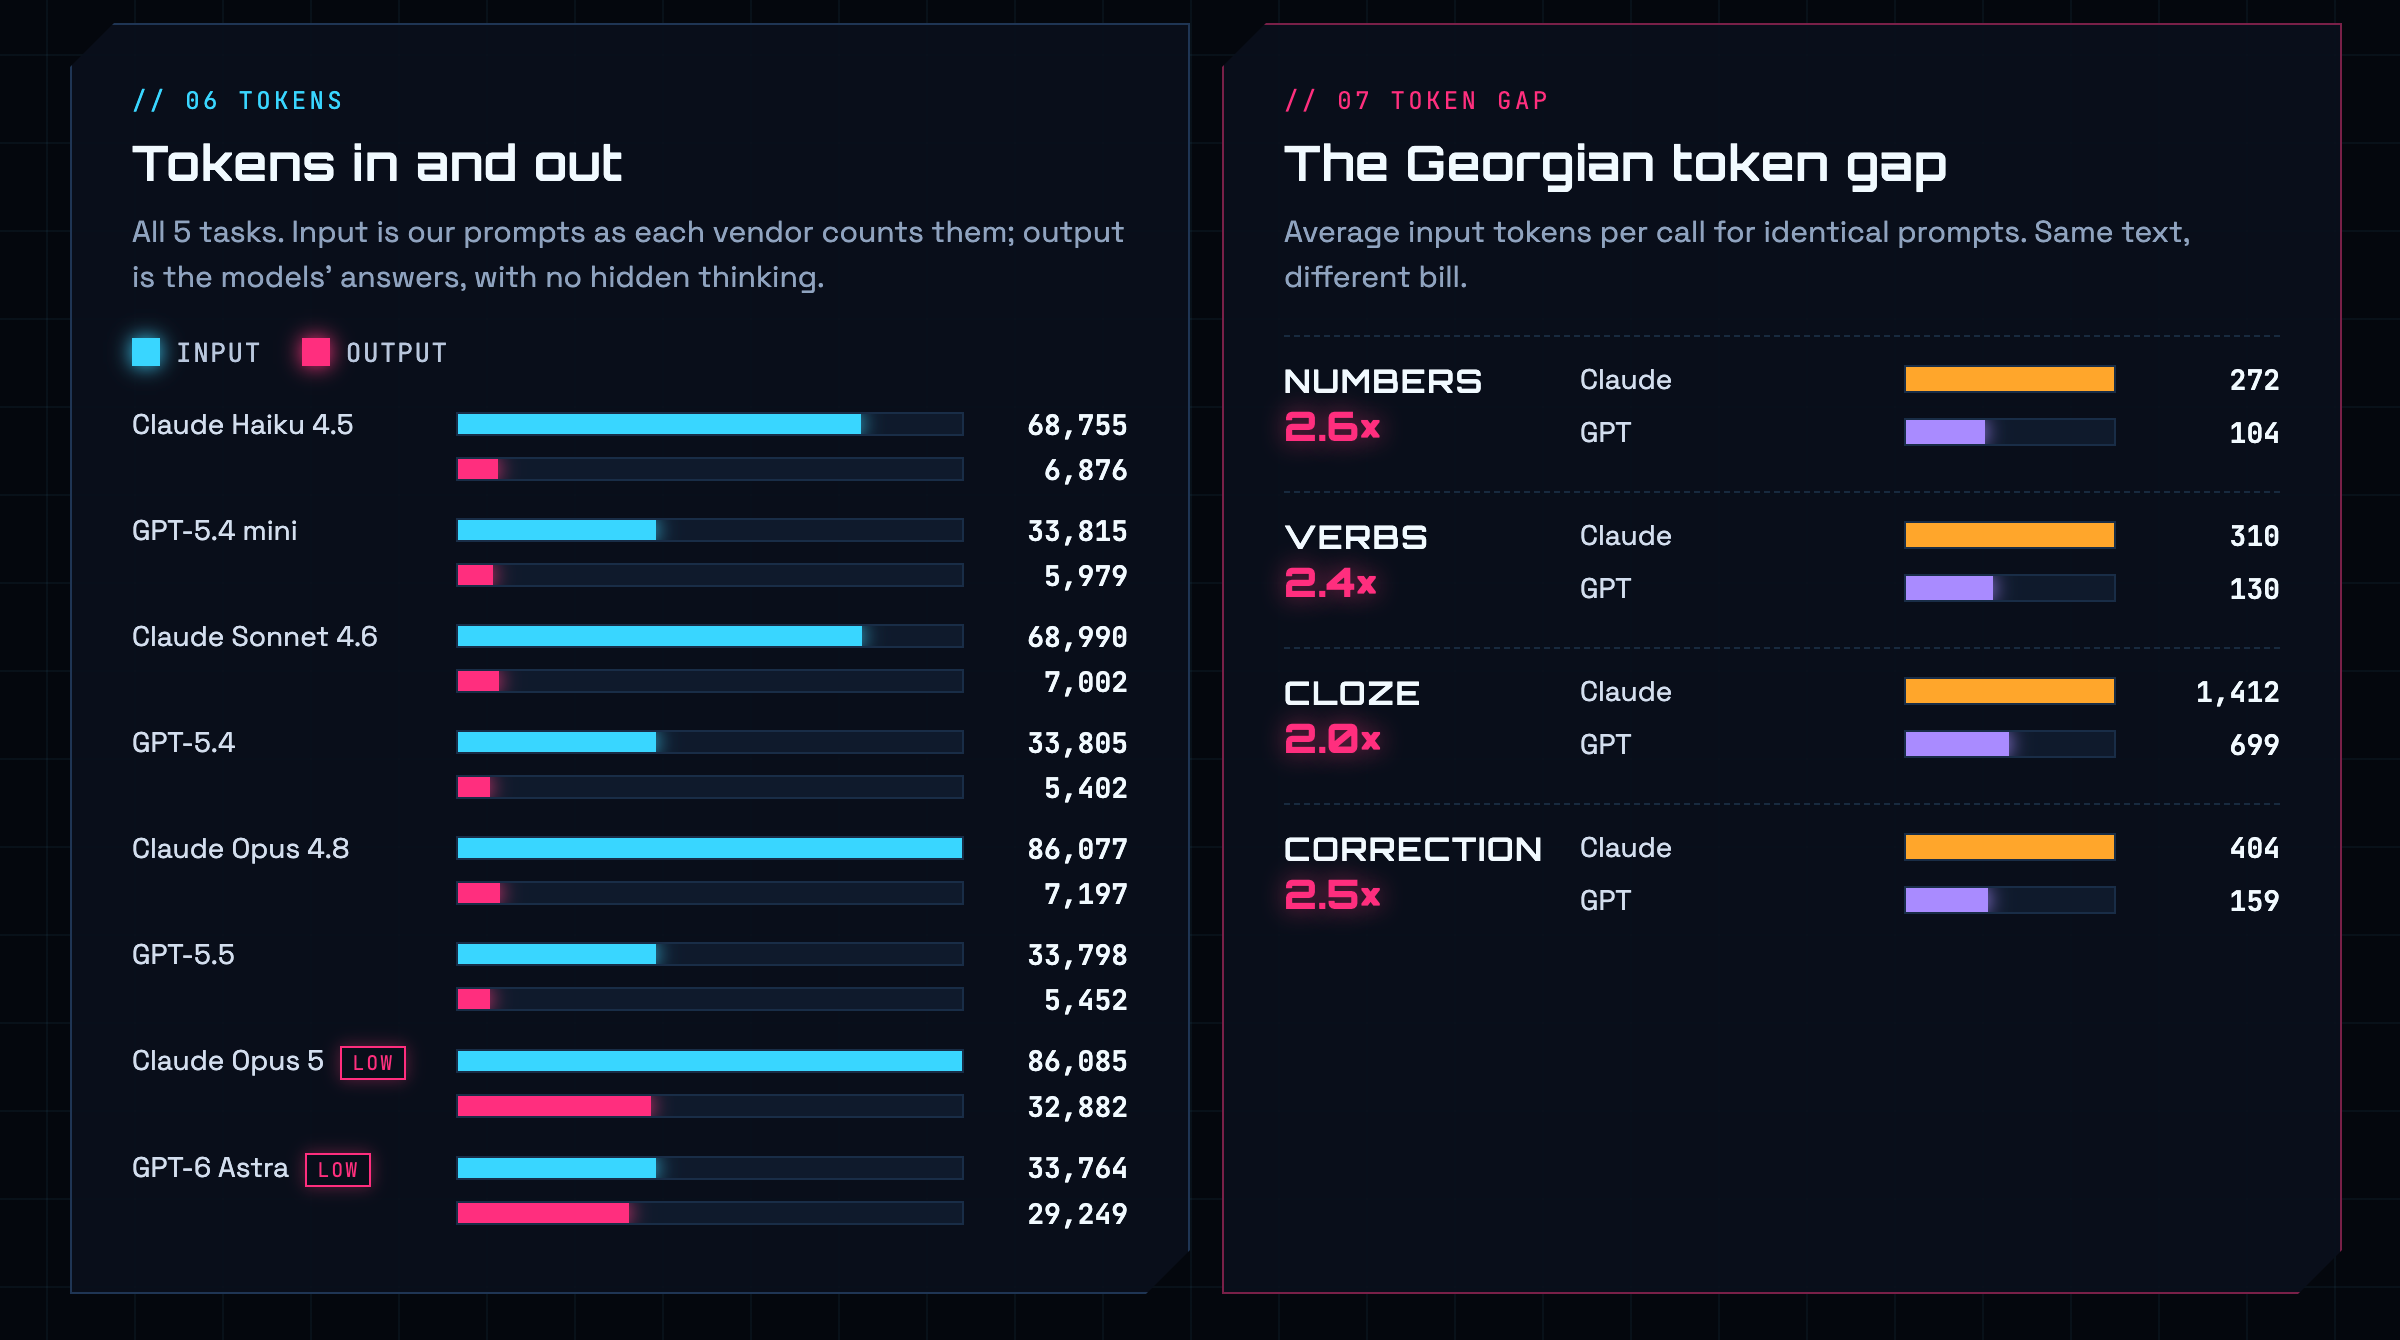Screen dimensions: 2400x1340
Task: Click the GPT-5.4 mini model label
Action: coord(215,530)
